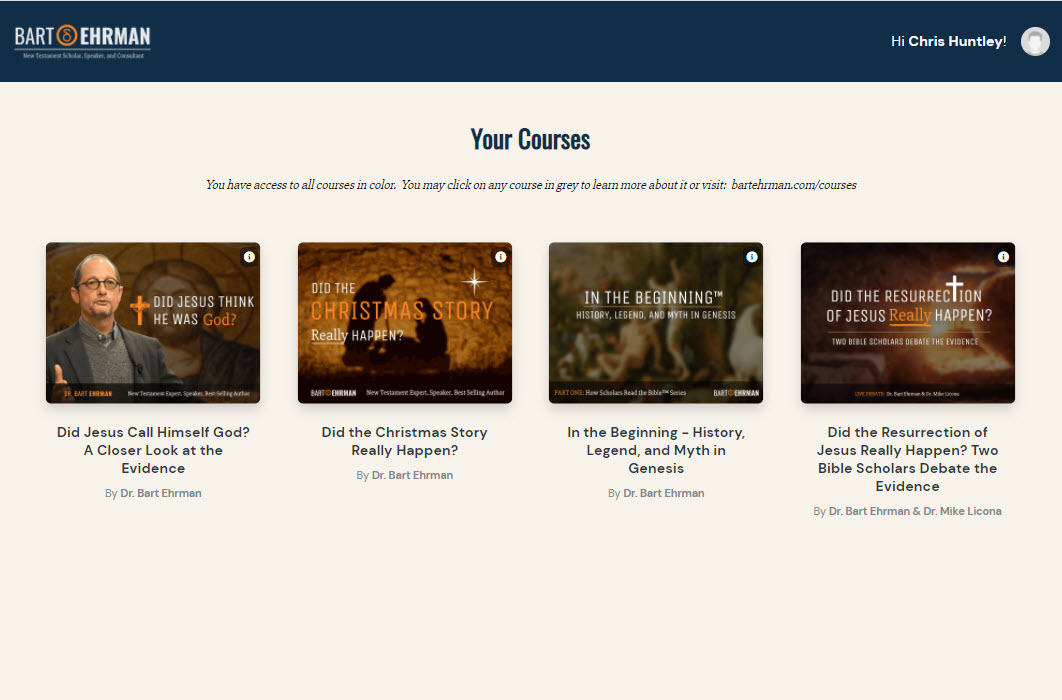Click author line under Did Jesus Call Himself God
This screenshot has height=700, width=1062.
(153, 494)
